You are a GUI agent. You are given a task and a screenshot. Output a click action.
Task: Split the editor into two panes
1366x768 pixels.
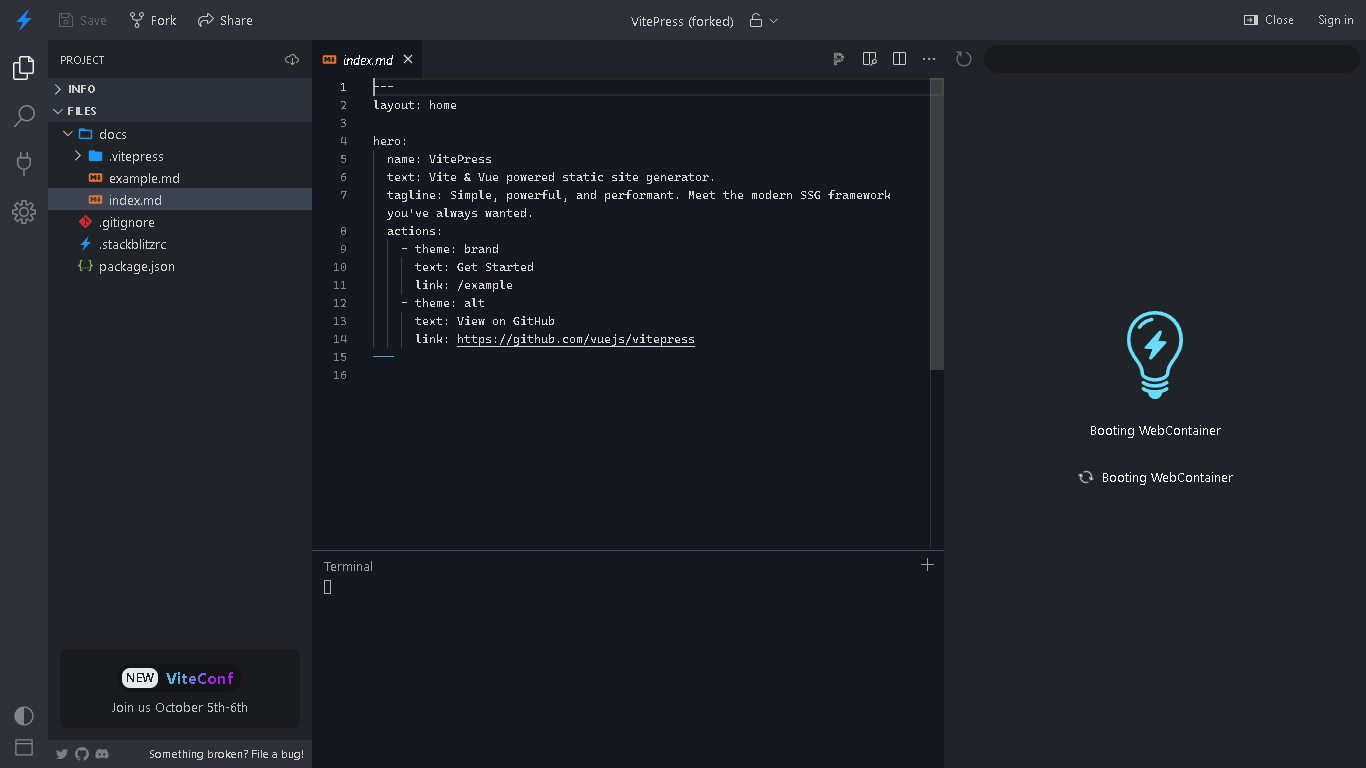click(899, 59)
